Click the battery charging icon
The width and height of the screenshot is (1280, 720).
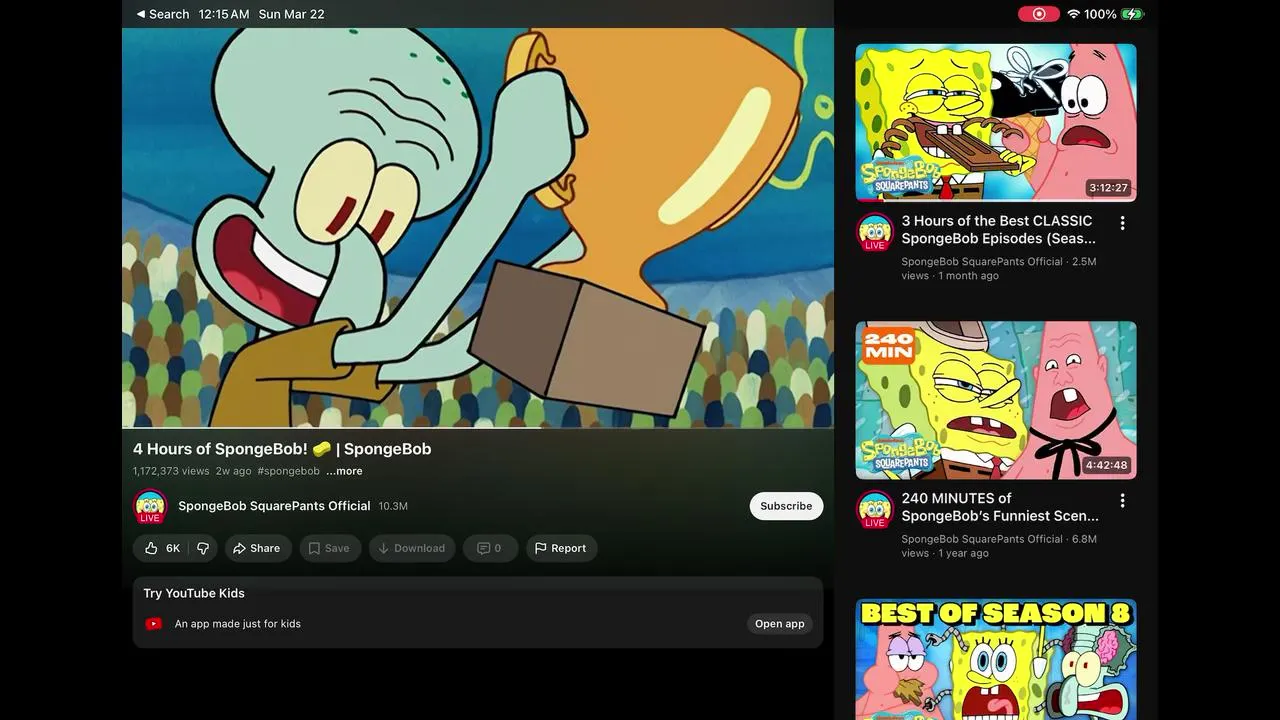point(1132,14)
